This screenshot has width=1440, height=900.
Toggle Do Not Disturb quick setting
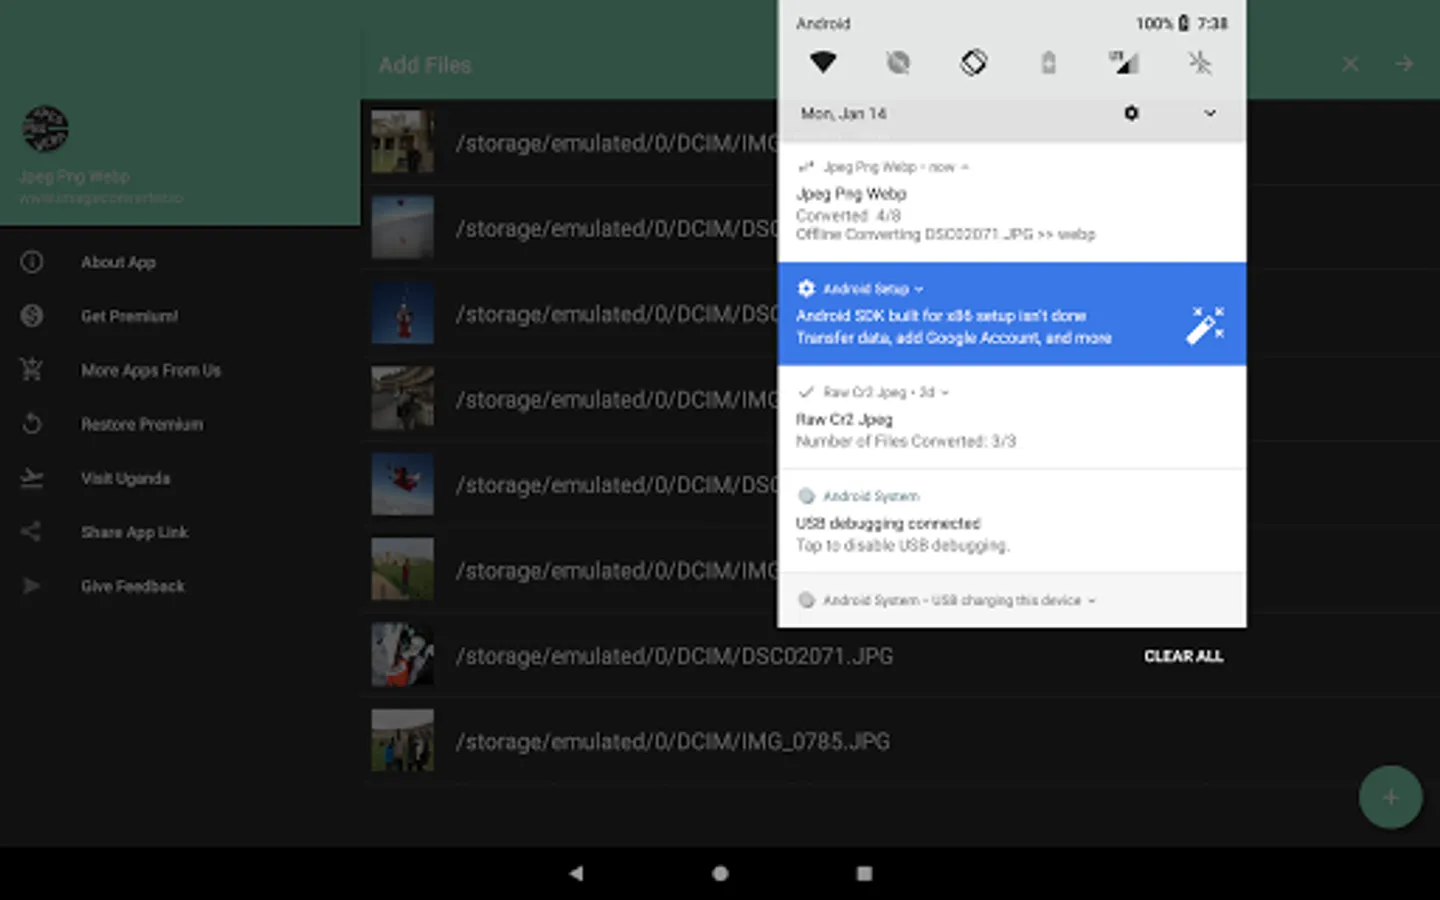coord(898,62)
